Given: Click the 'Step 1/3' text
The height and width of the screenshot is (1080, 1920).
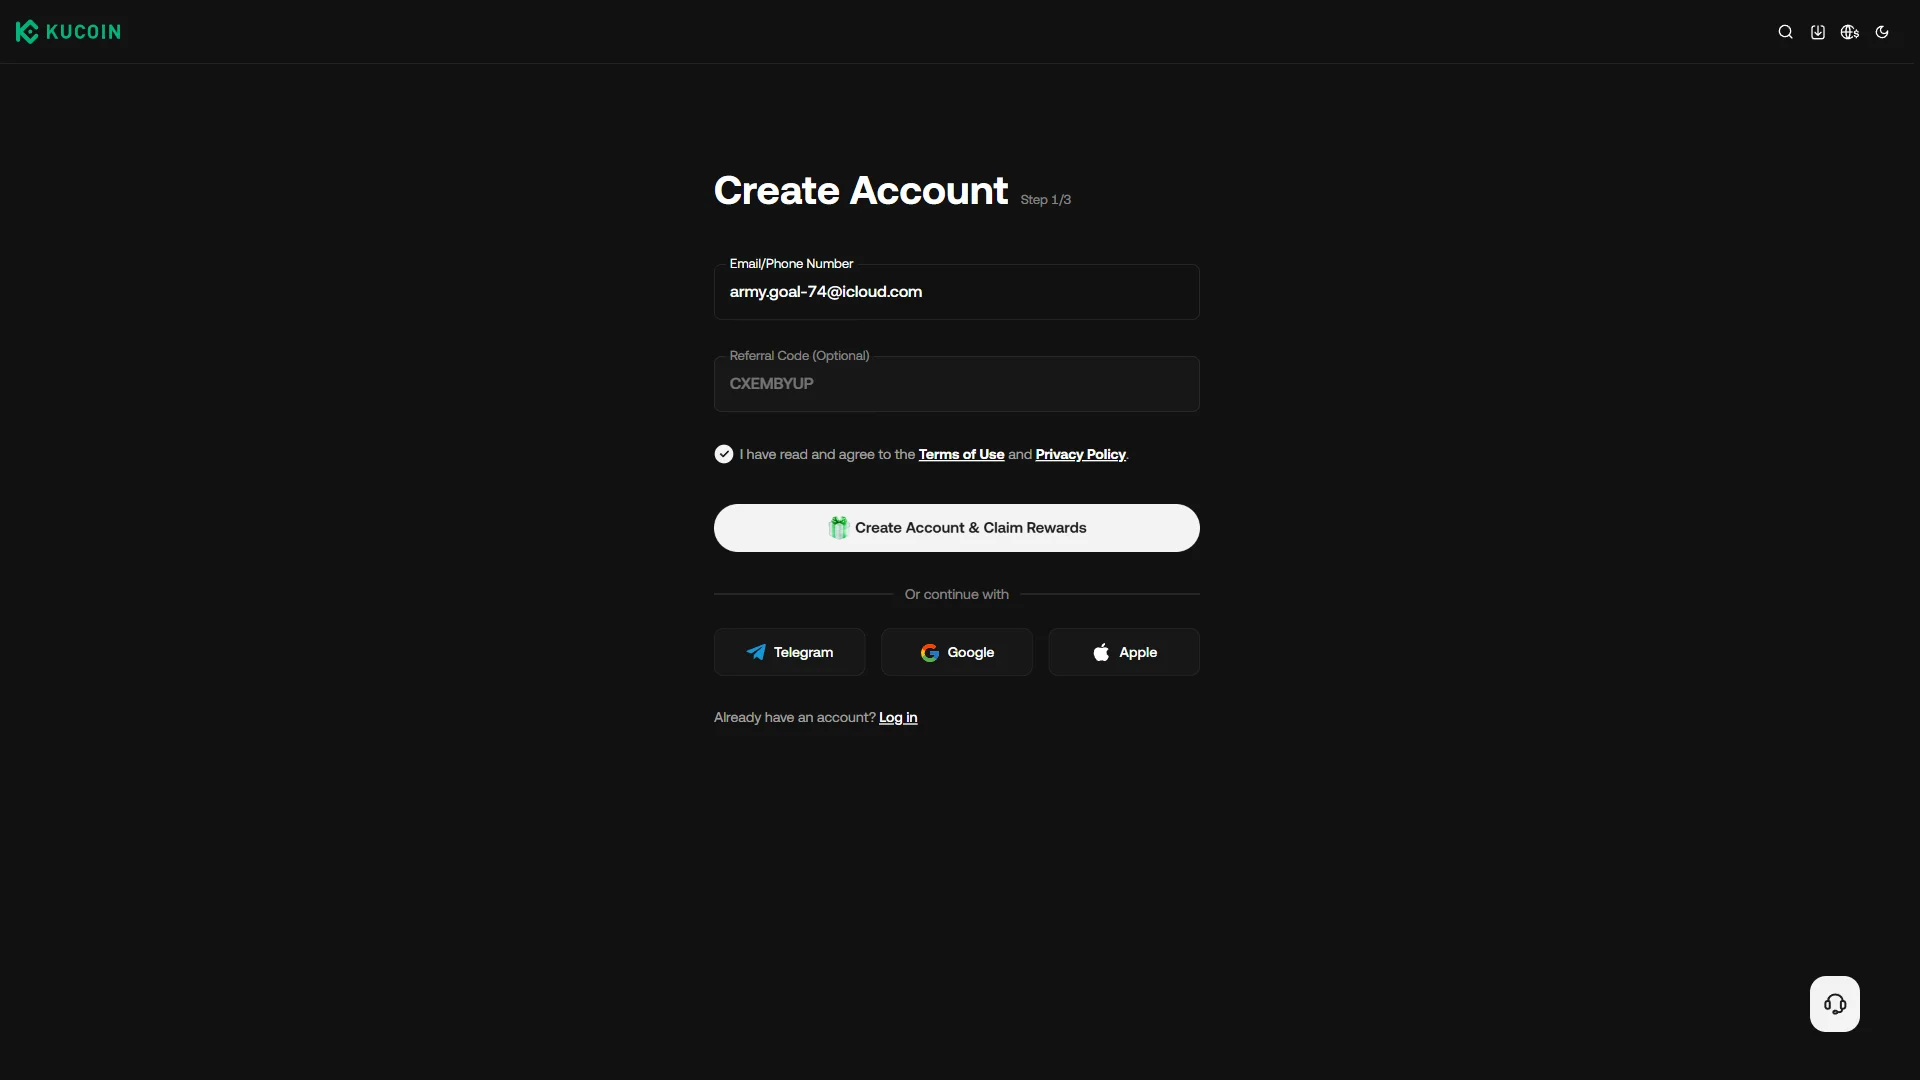Looking at the screenshot, I should [1045, 200].
